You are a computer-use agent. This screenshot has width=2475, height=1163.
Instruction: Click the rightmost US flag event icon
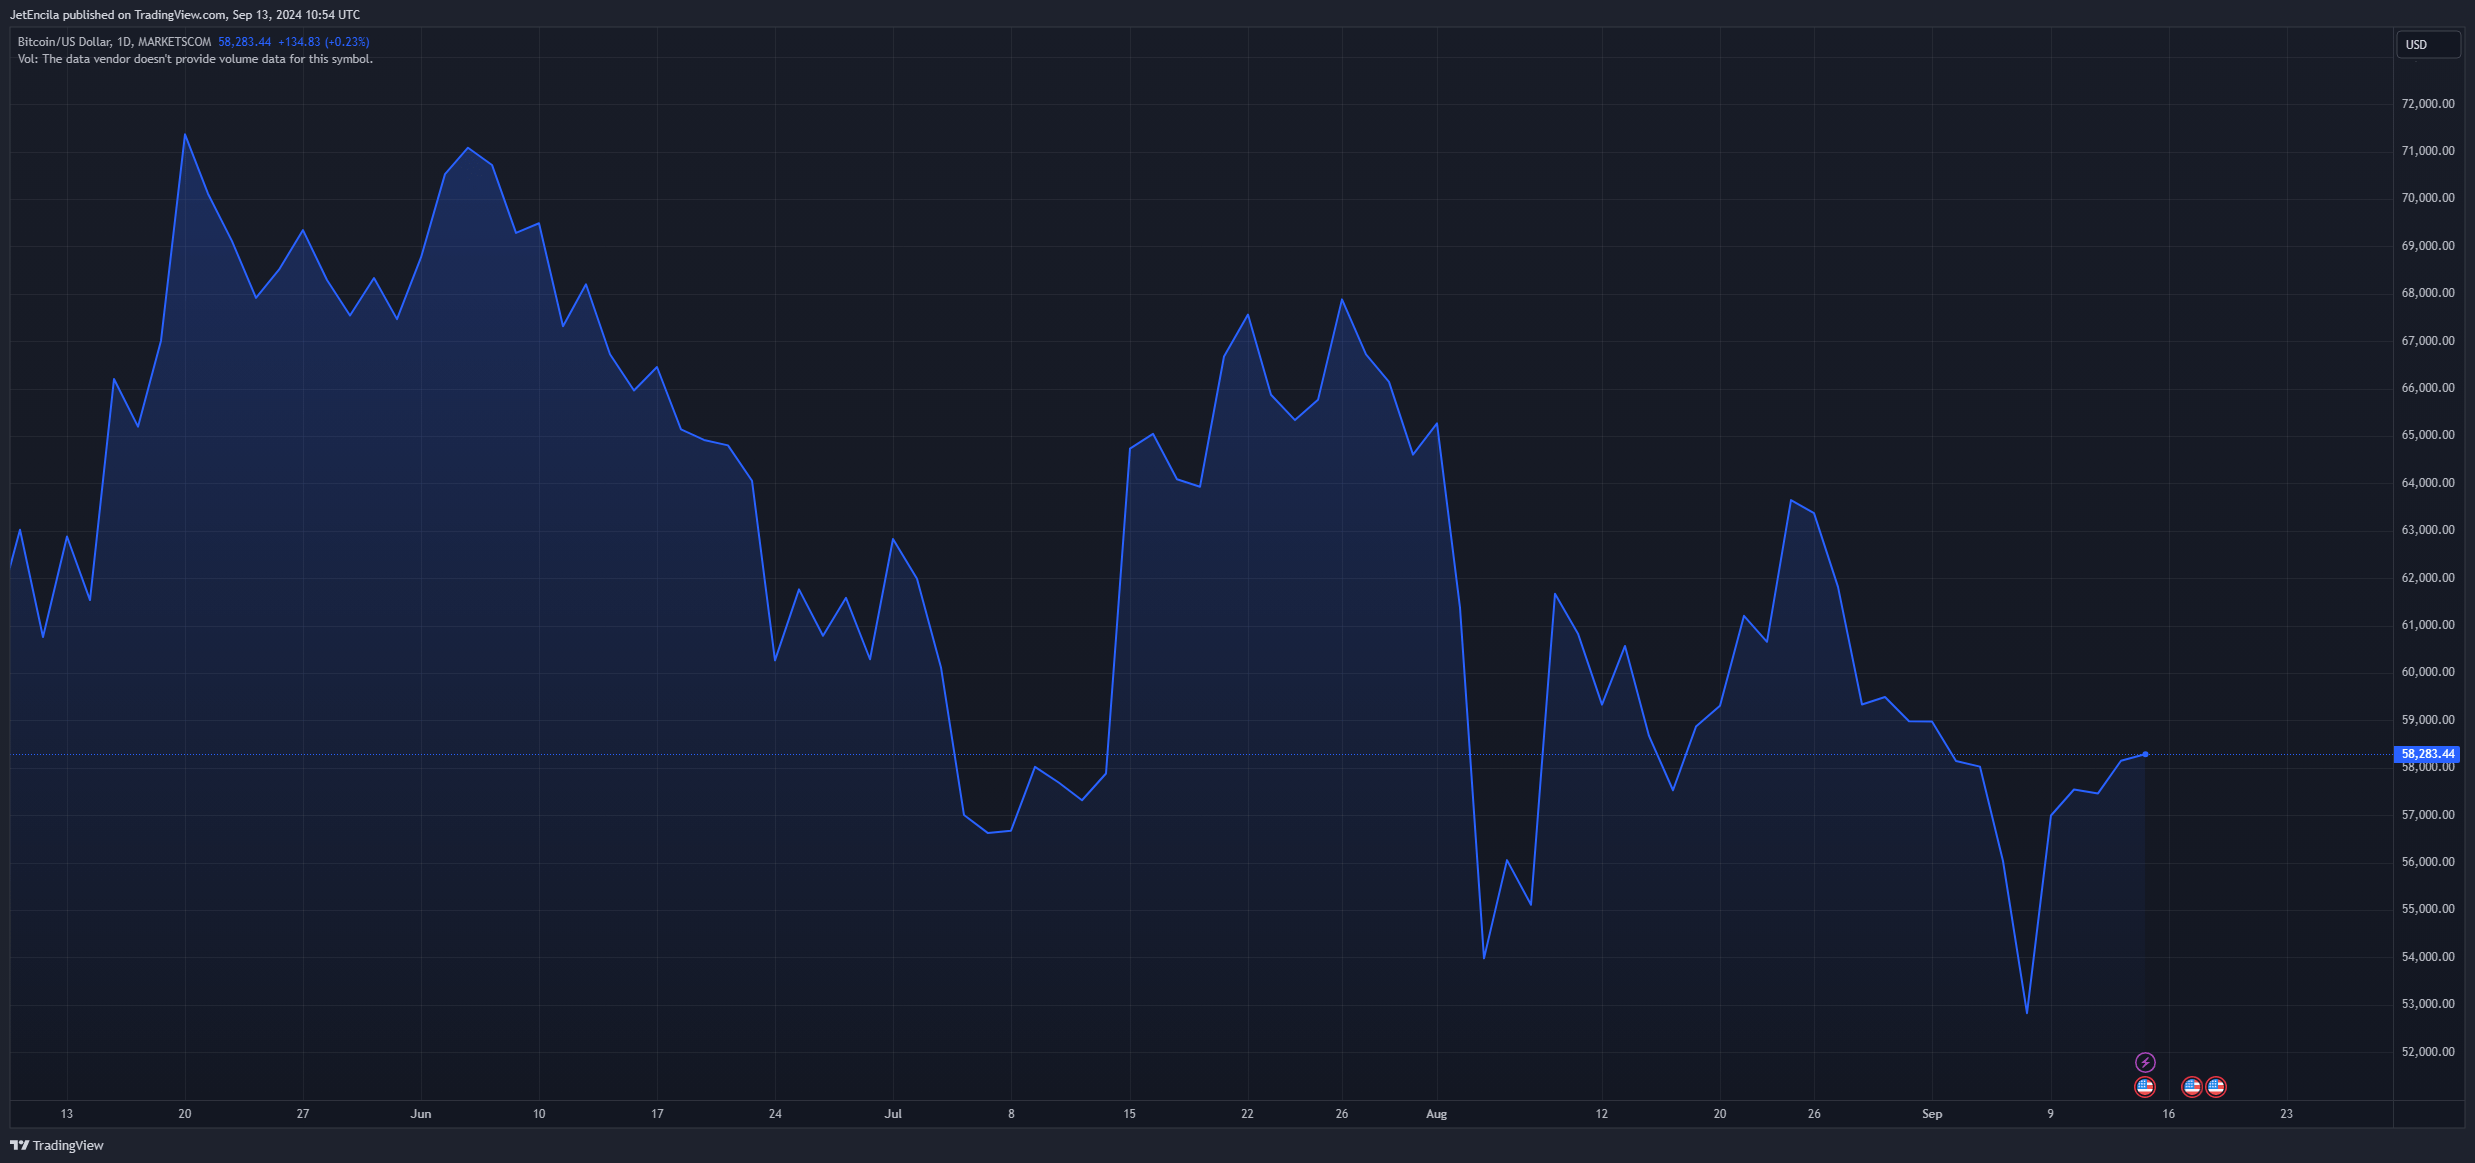click(2216, 1087)
